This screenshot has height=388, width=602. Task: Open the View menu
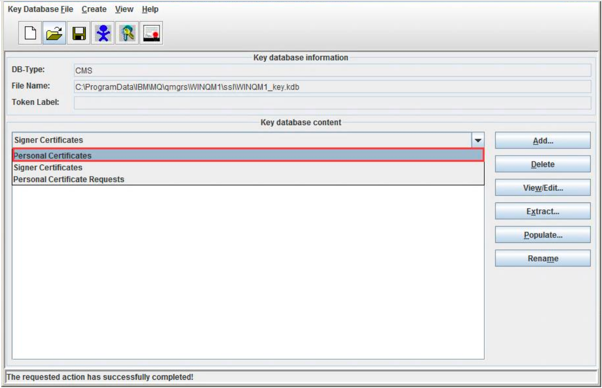(x=124, y=9)
